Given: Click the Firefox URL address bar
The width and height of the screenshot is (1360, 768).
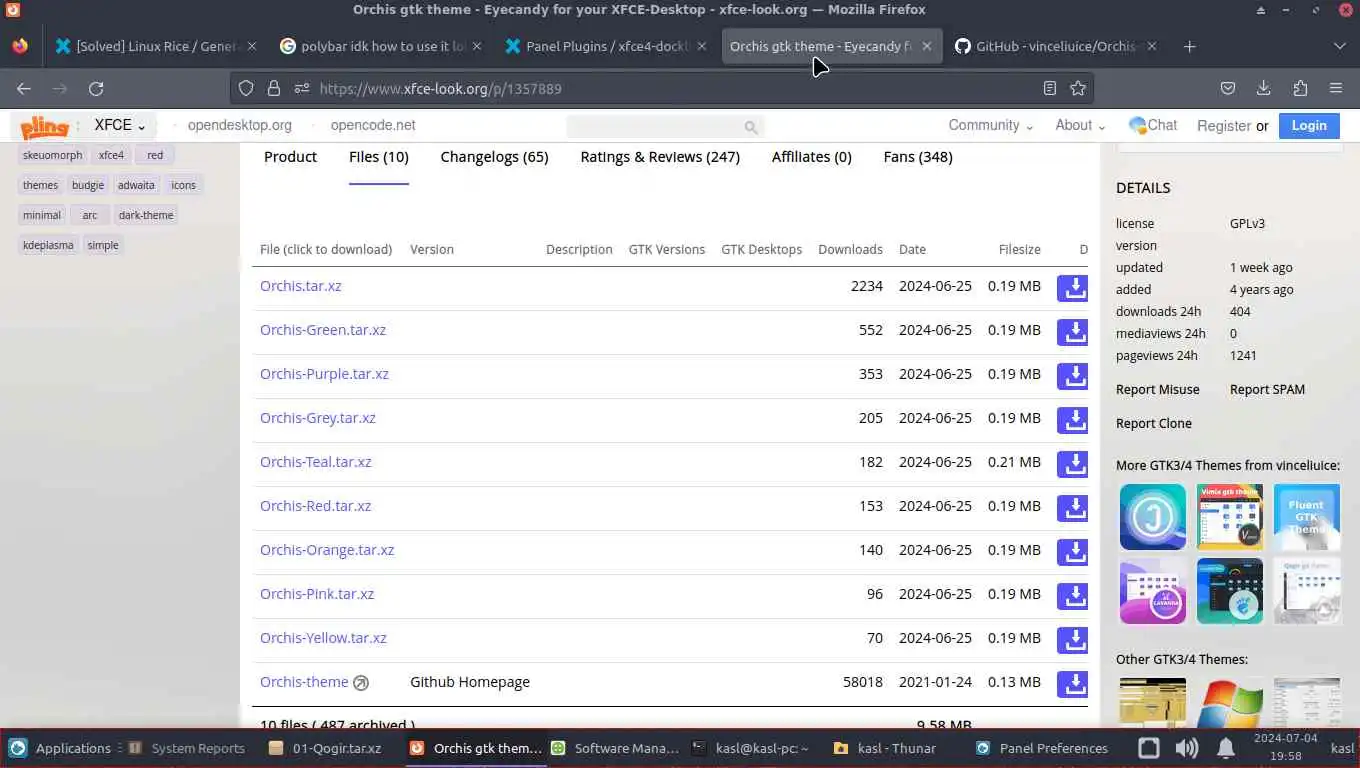Looking at the screenshot, I should click(660, 88).
